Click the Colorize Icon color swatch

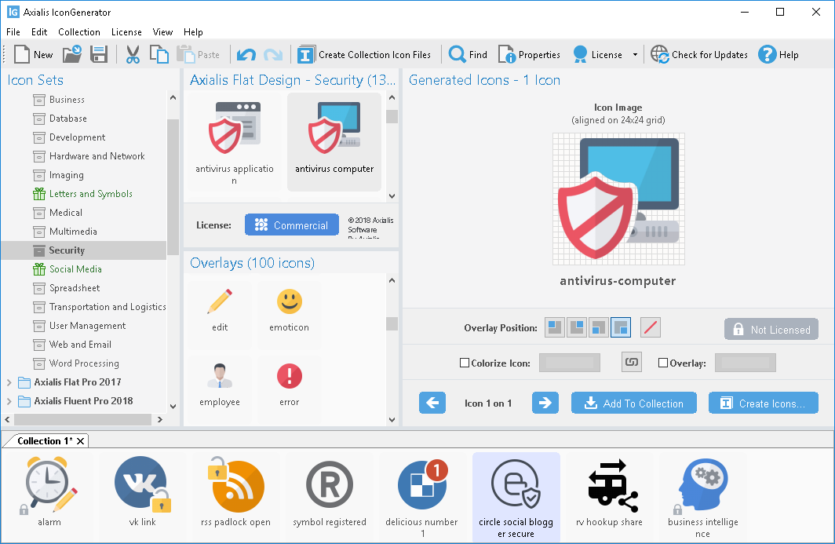coord(569,362)
